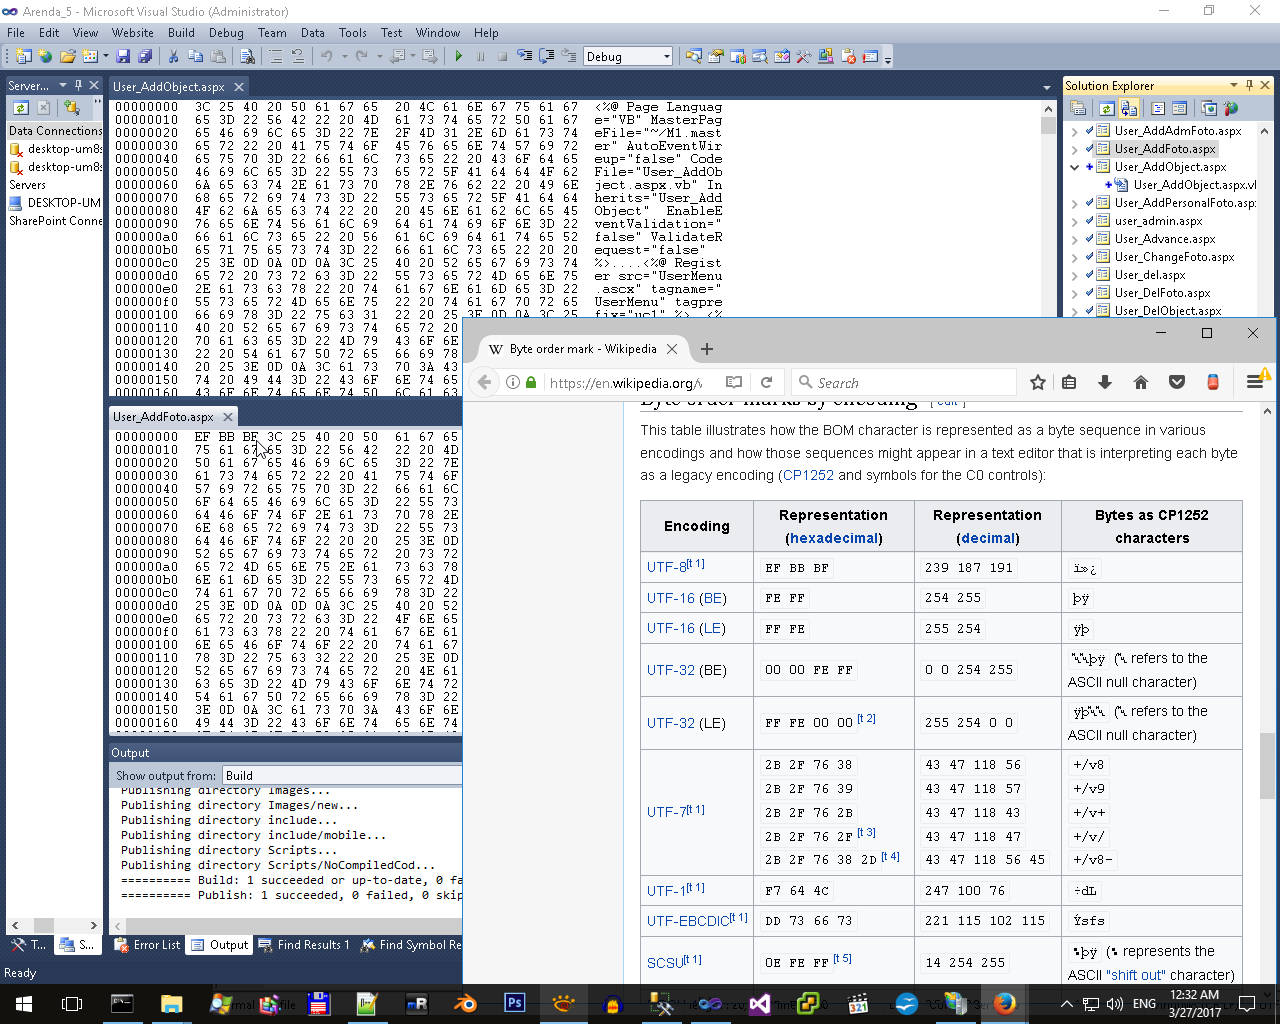Open the Blender icon in the taskbar
The image size is (1280, 1024).
click(x=466, y=1003)
